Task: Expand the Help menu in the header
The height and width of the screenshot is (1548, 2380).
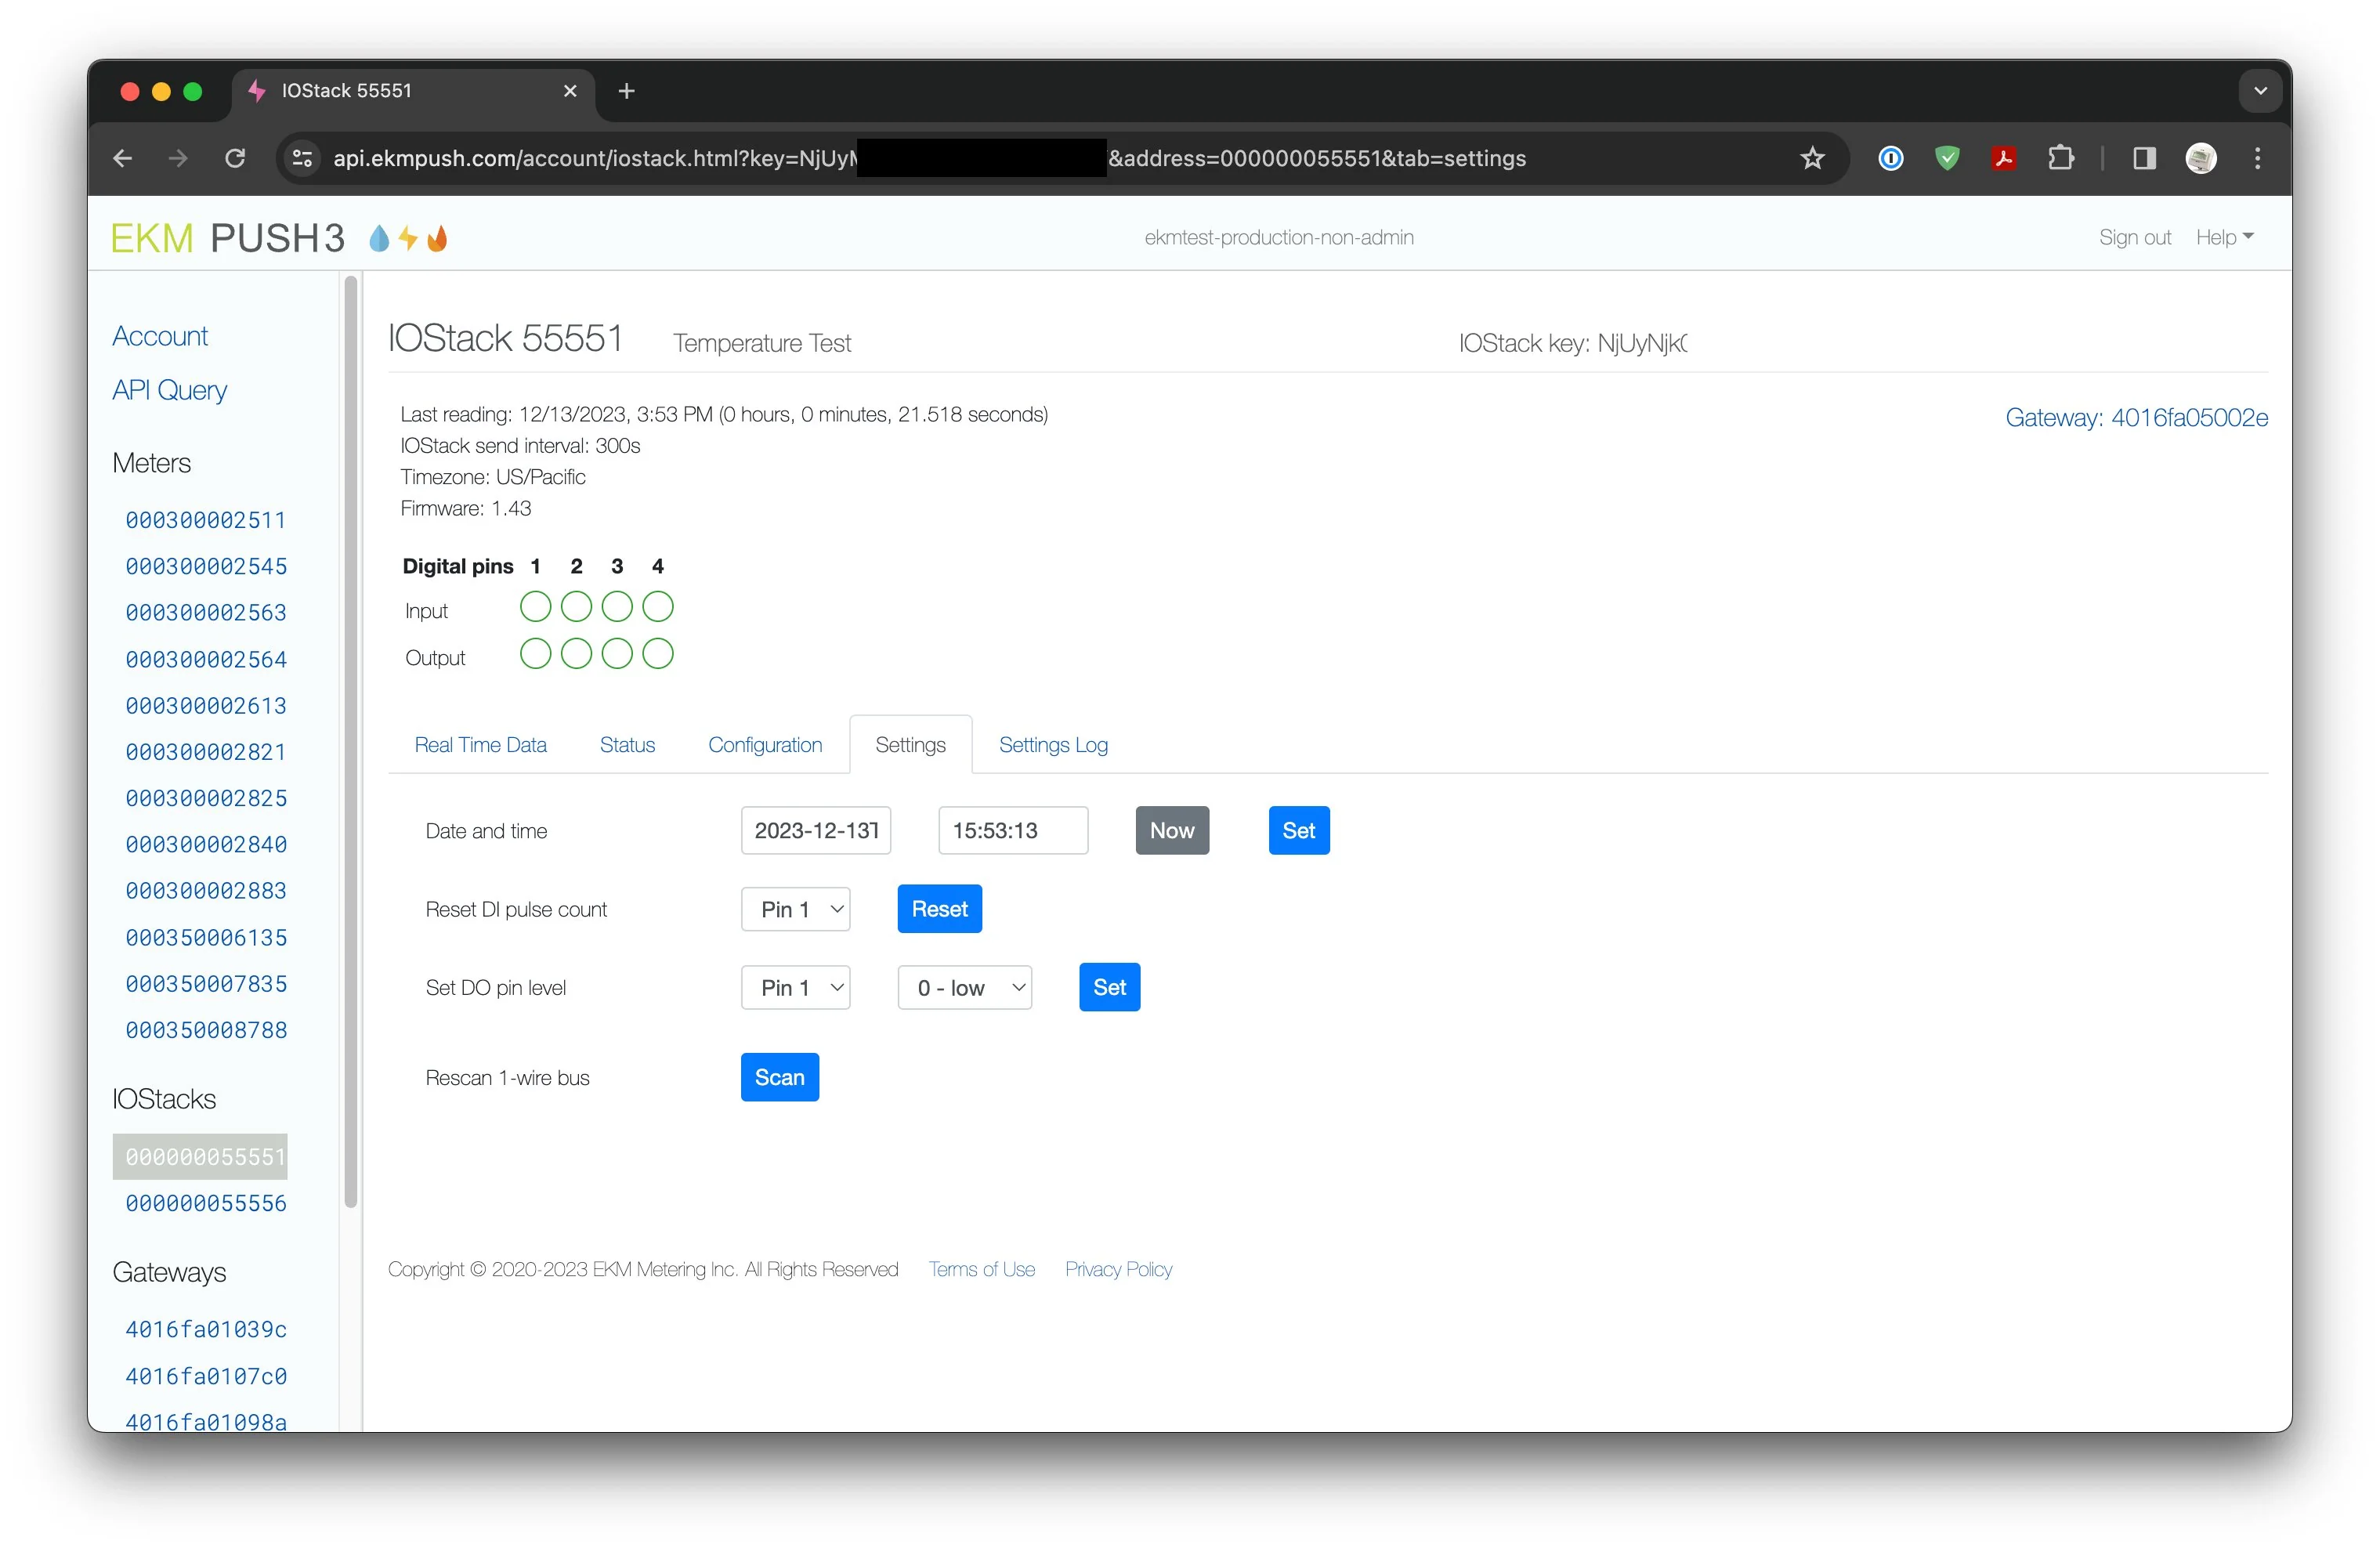Action: click(x=2223, y=237)
